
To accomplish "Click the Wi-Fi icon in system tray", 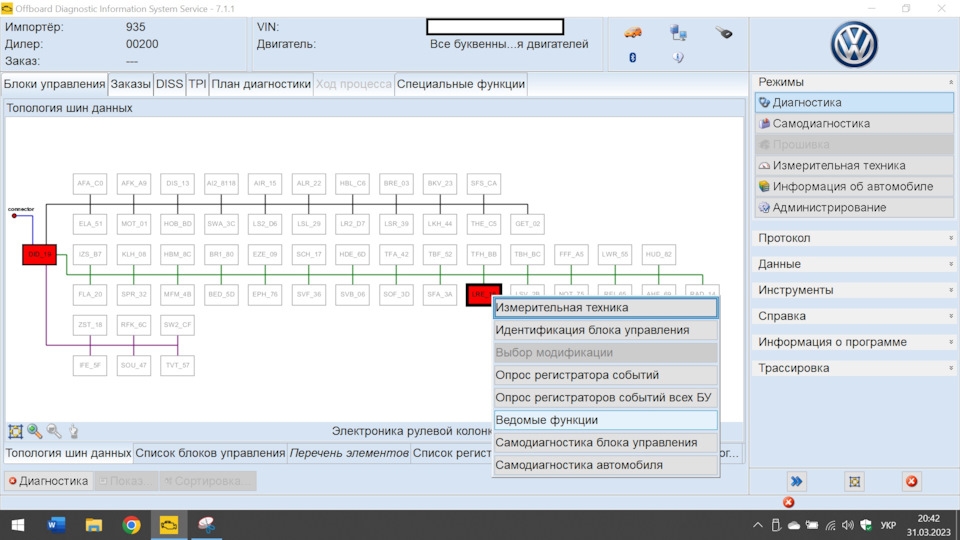I will click(x=830, y=525).
